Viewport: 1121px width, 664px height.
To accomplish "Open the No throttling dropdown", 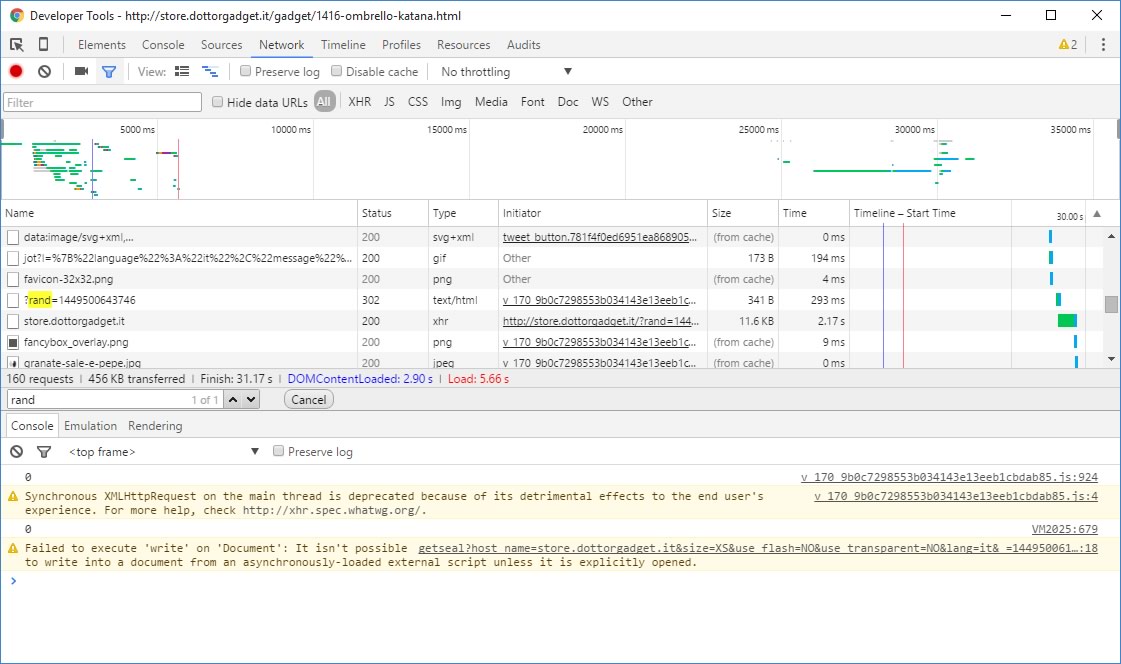I will coord(507,71).
